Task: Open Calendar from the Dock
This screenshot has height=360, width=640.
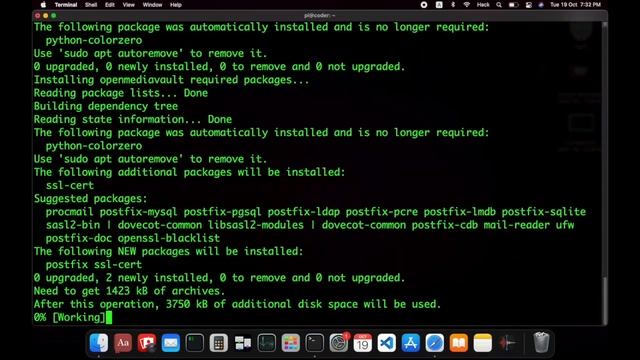Action: pos(363,343)
